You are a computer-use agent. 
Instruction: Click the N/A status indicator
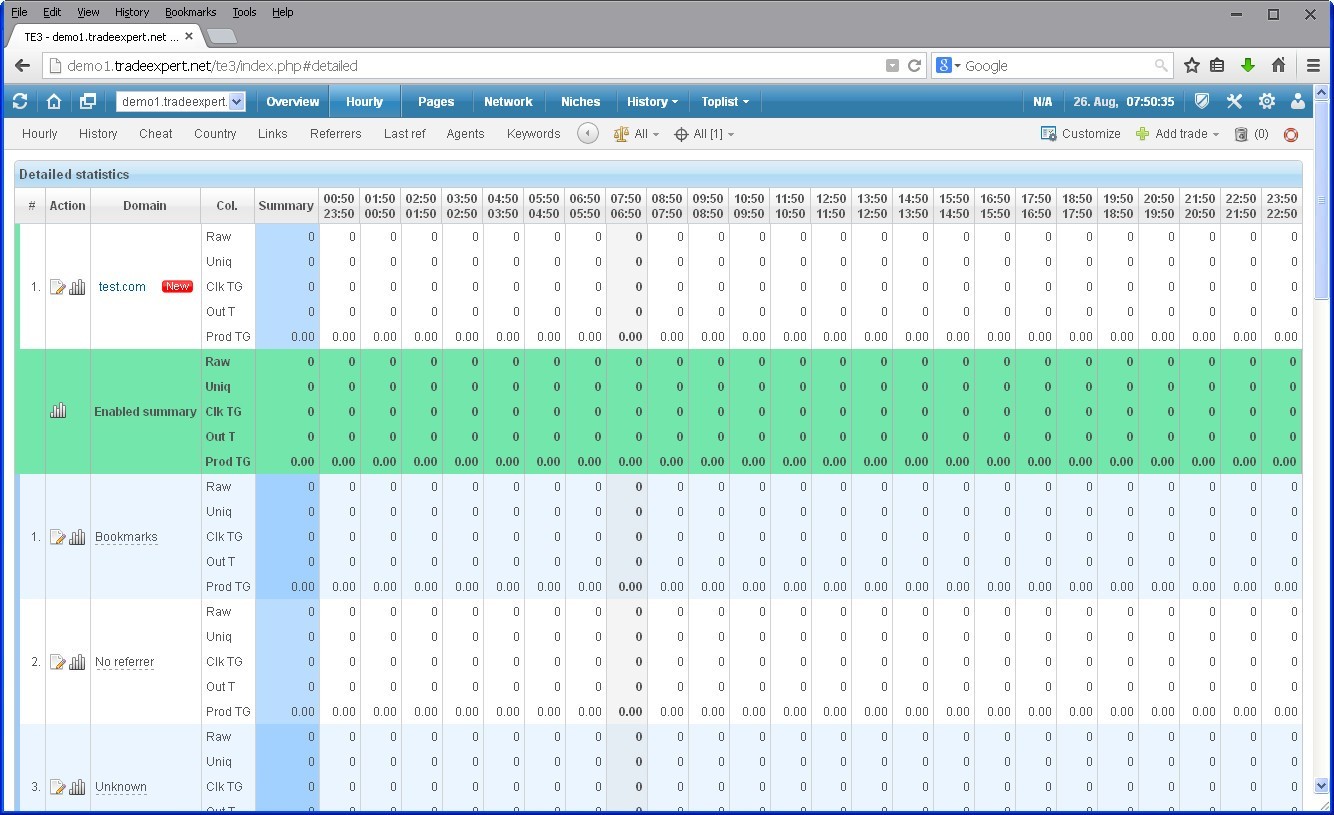[x=1042, y=102]
